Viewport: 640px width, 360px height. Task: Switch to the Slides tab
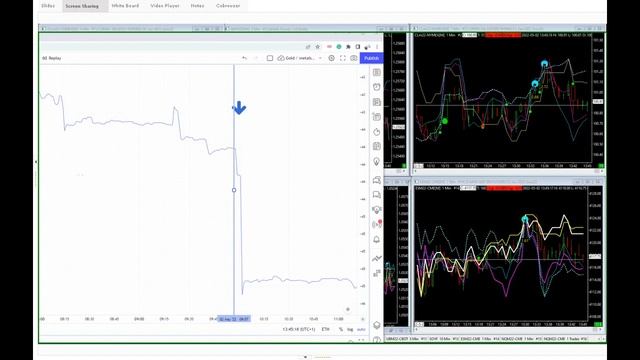pos(48,6)
